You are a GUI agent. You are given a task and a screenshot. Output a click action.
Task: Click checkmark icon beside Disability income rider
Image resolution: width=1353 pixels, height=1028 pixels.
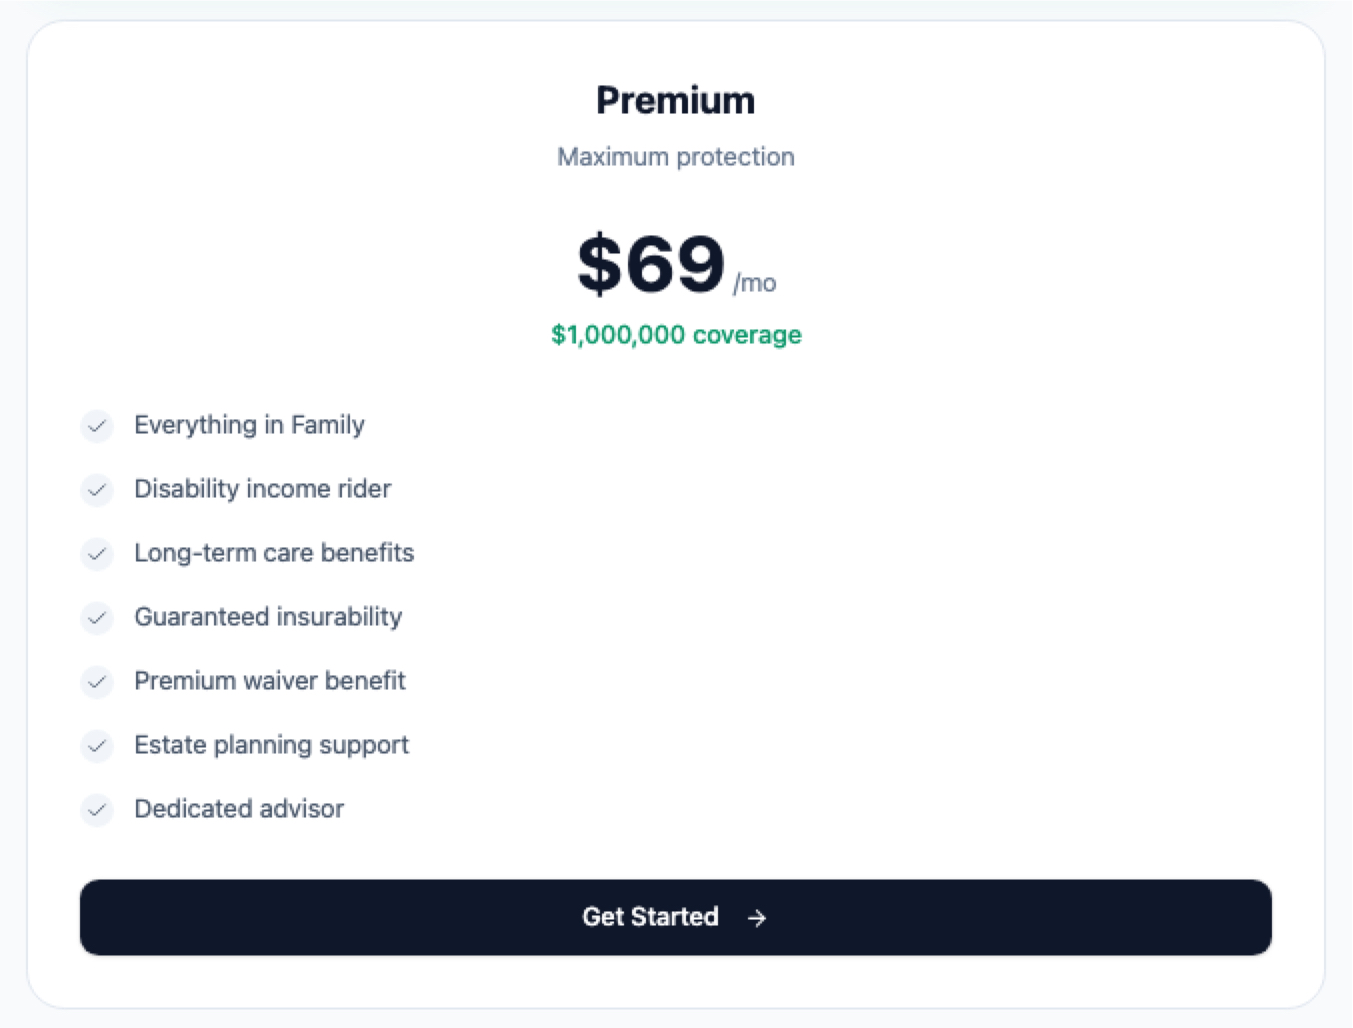click(97, 490)
